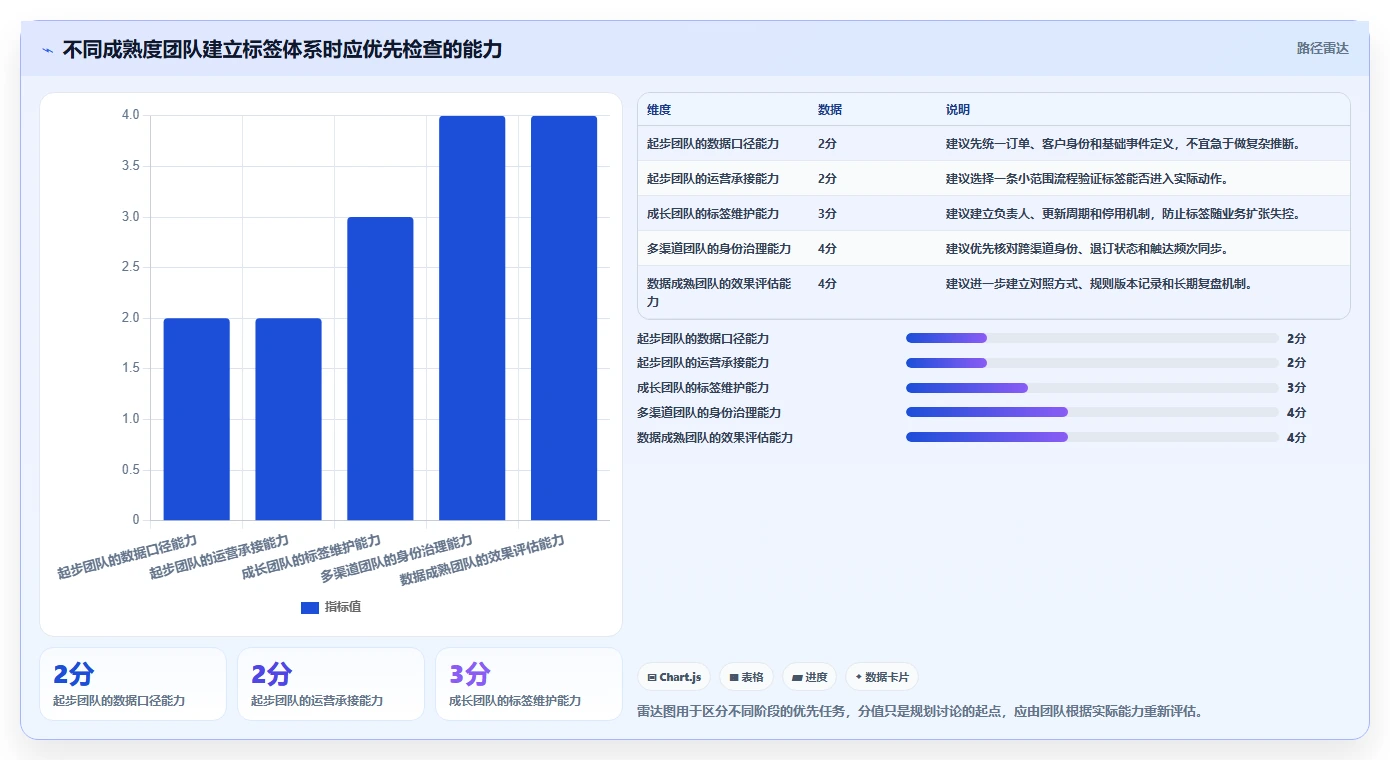Image resolution: width=1390 pixels, height=760 pixels.
Task: Click the 3分 value beside 成长团队 progress bar
Action: pos(1296,388)
